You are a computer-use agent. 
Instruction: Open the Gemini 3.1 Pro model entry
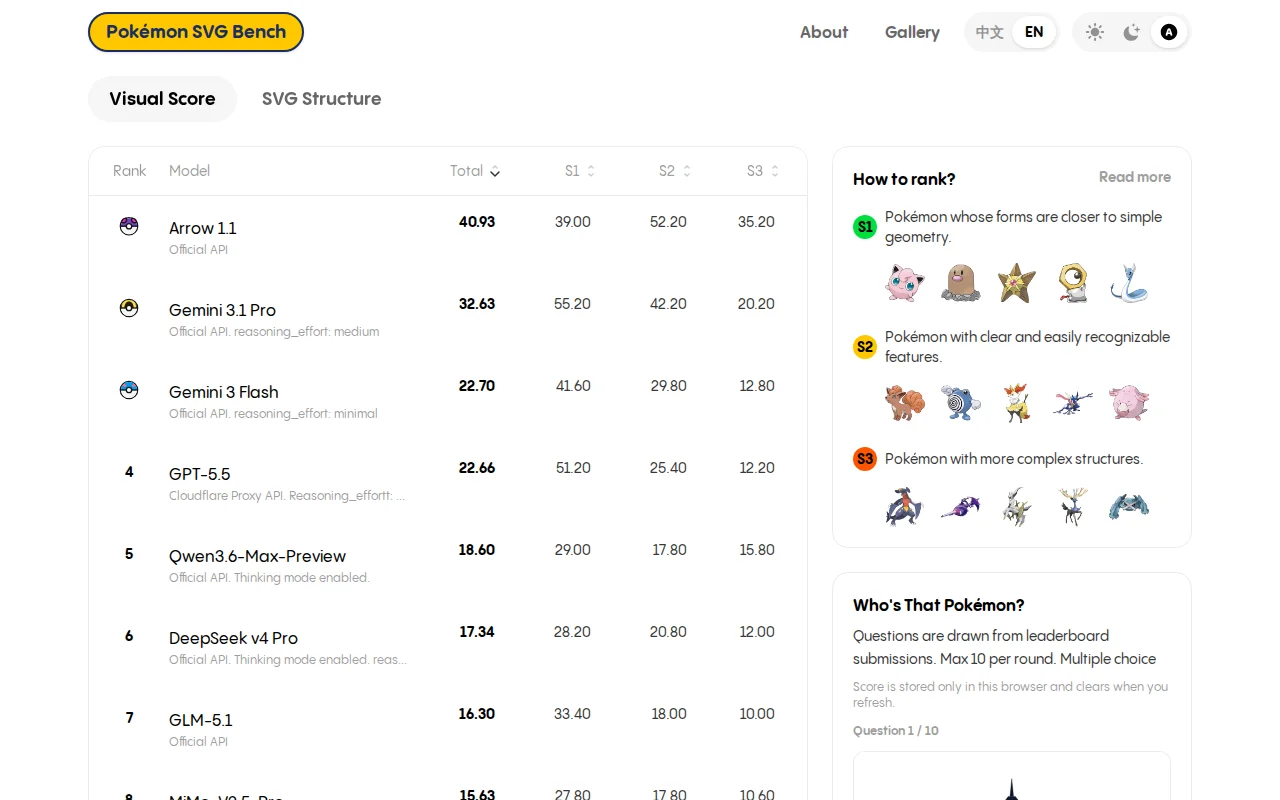[222, 310]
